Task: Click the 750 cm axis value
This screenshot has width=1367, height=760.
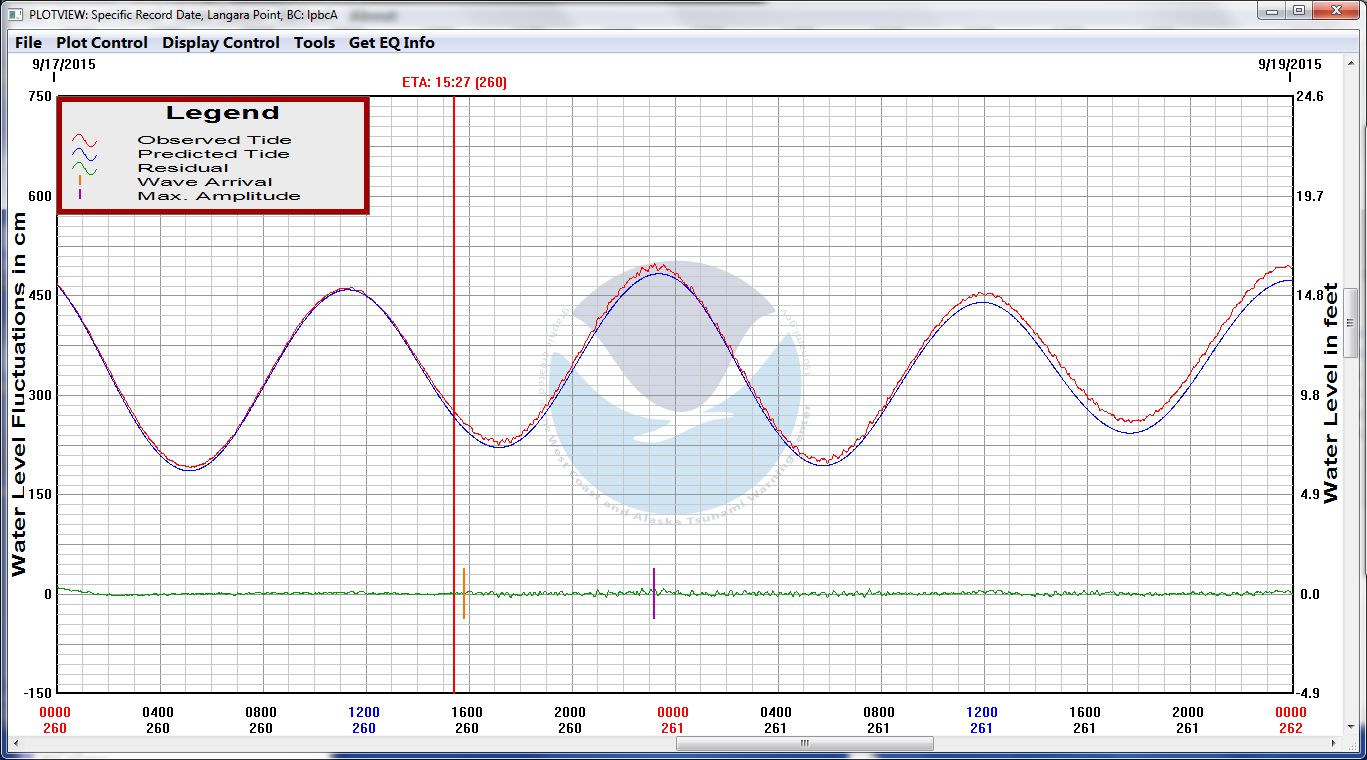Action: pyautogui.click(x=40, y=96)
